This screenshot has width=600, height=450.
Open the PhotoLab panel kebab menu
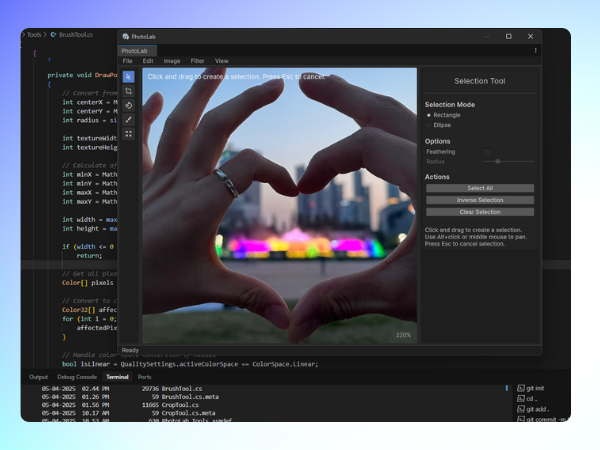pyautogui.click(x=535, y=51)
